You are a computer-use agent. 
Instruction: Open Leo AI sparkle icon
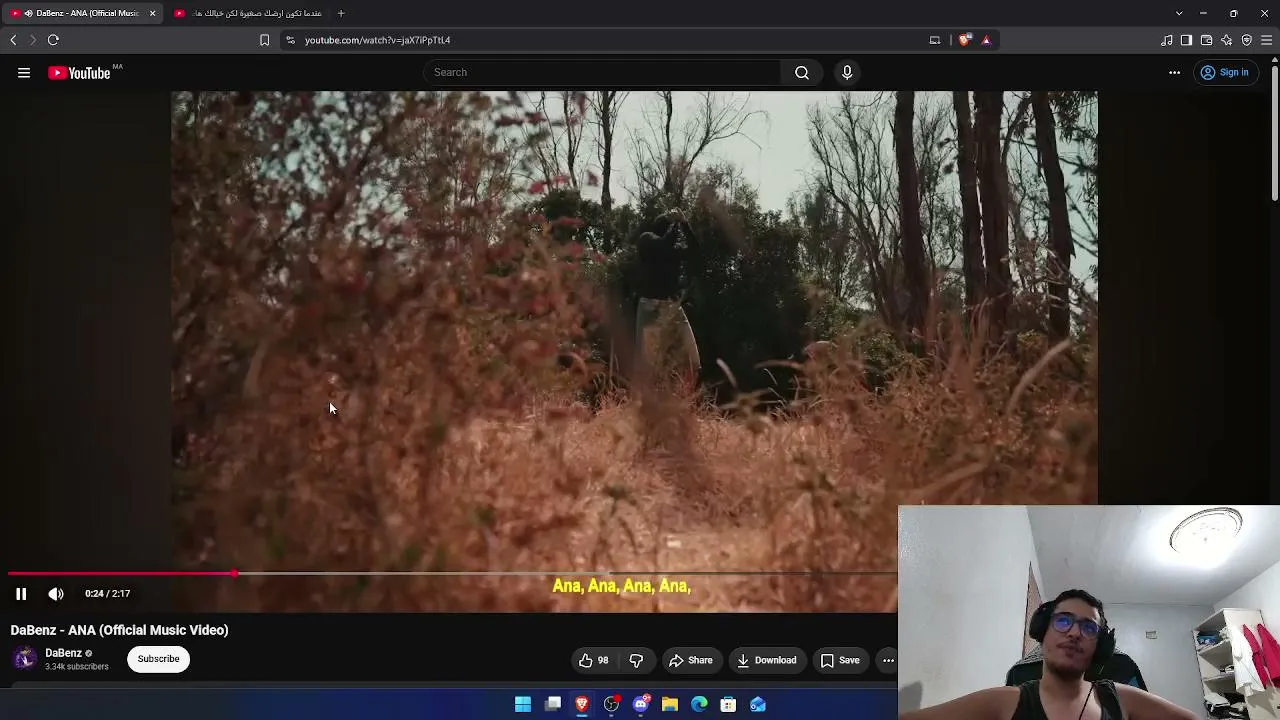click(1226, 40)
